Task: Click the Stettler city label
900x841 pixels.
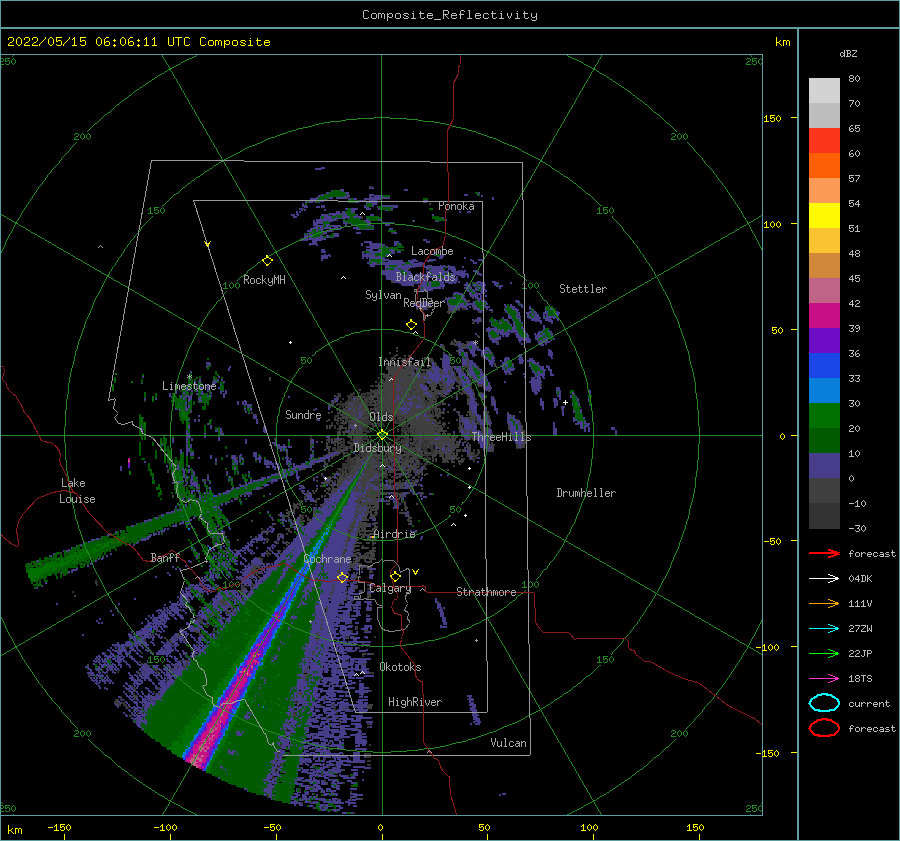Action: [583, 289]
